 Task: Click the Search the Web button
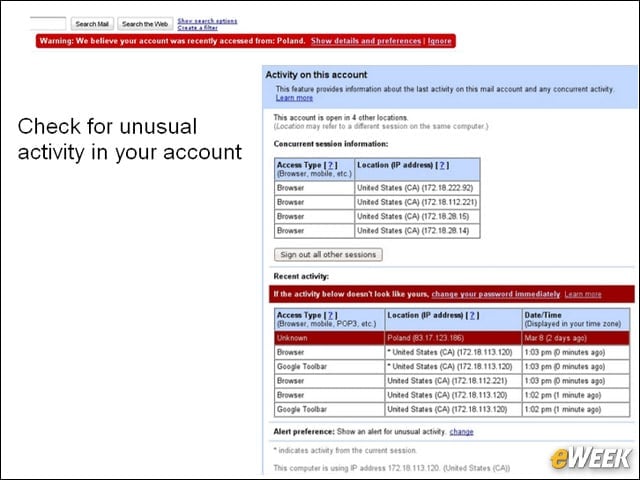[x=145, y=24]
